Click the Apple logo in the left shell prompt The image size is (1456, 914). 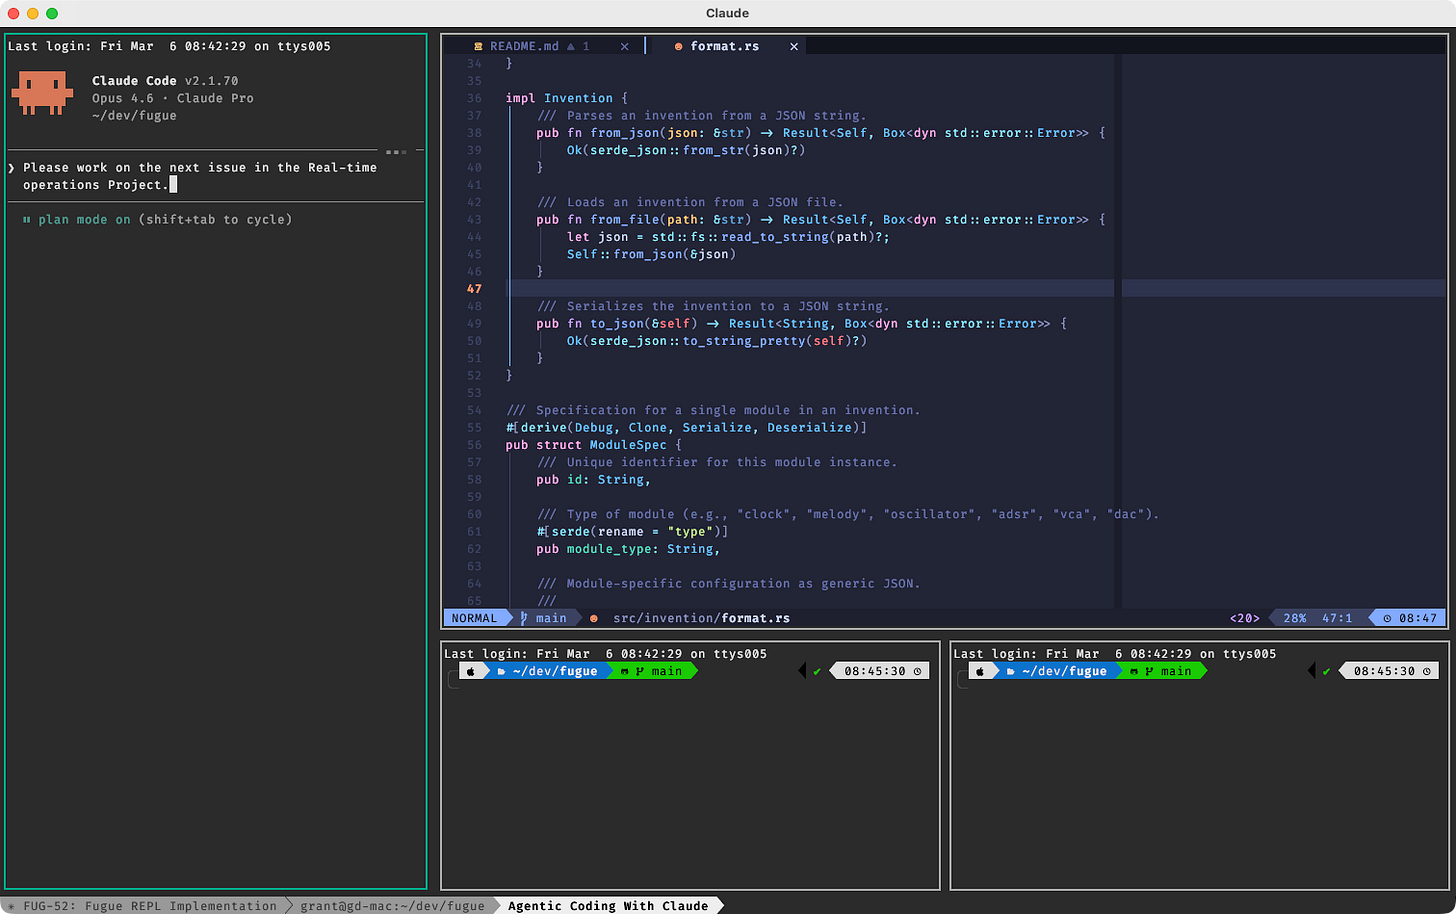(471, 671)
